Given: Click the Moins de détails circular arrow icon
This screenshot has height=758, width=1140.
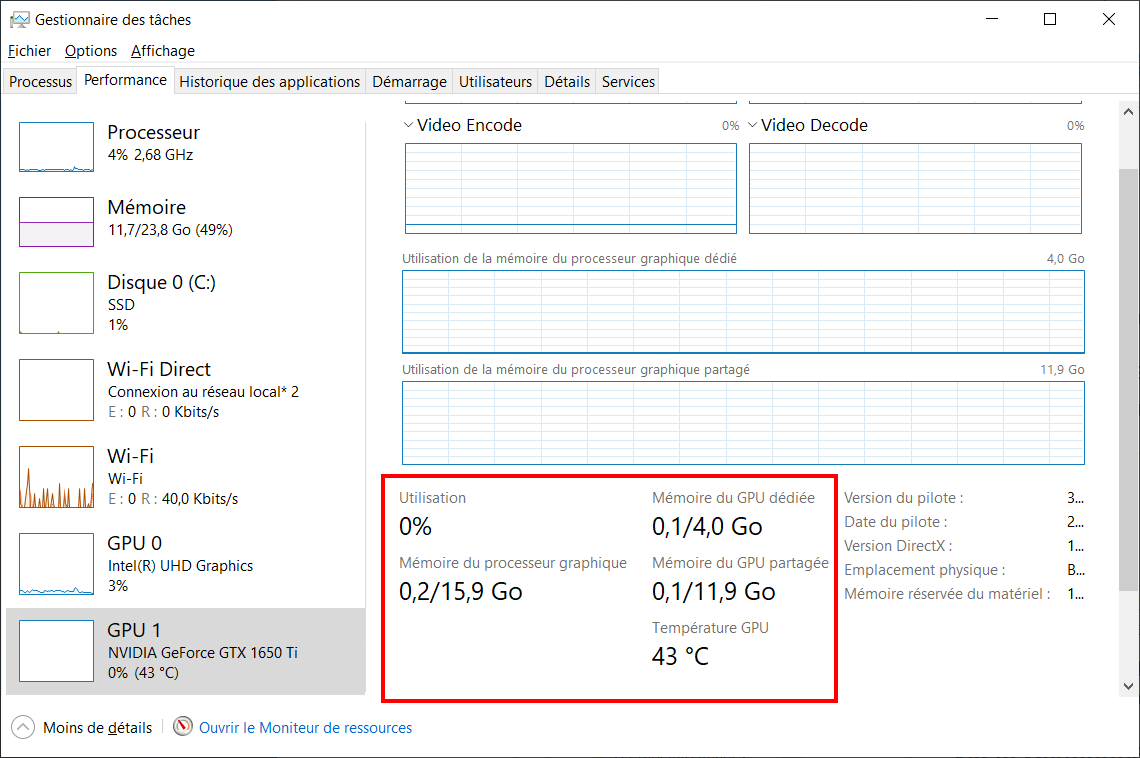Looking at the screenshot, I should 23,727.
